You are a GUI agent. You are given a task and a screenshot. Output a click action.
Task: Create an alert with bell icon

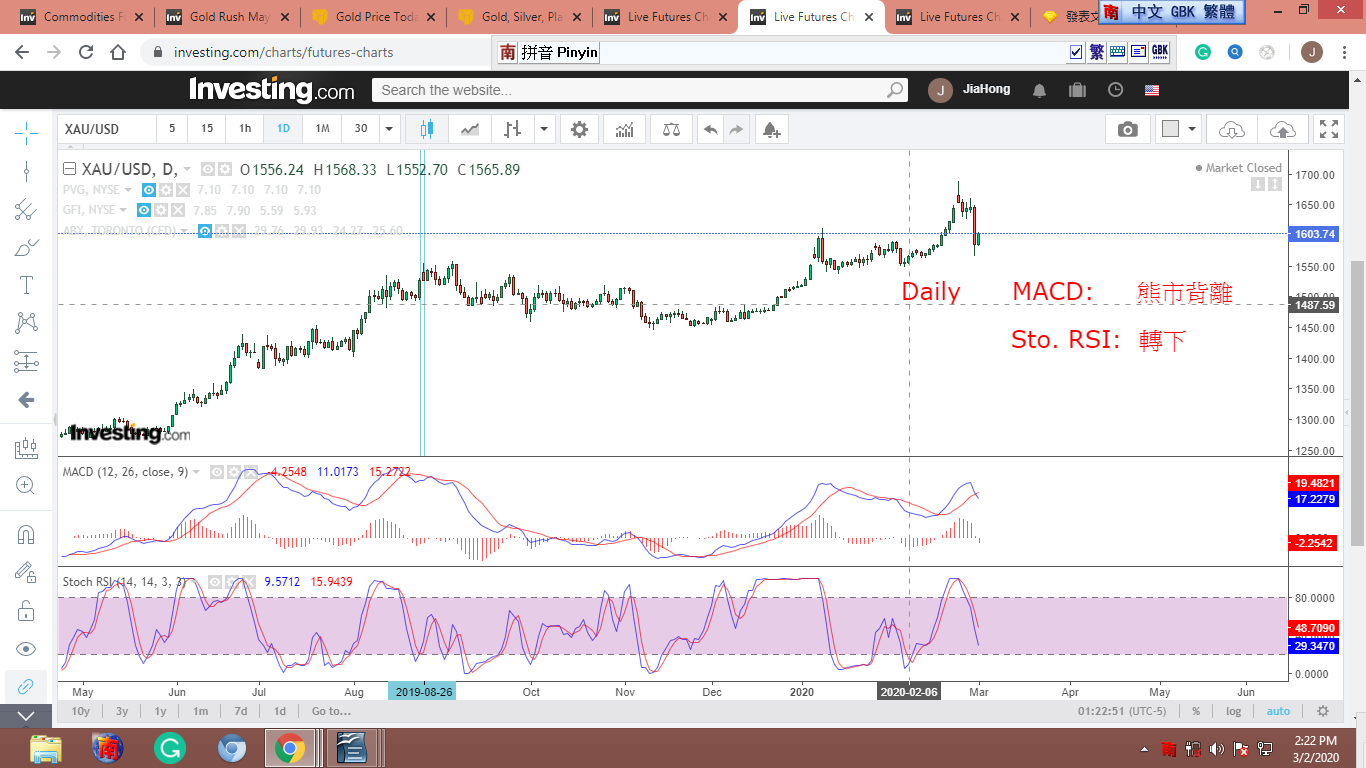(770, 129)
